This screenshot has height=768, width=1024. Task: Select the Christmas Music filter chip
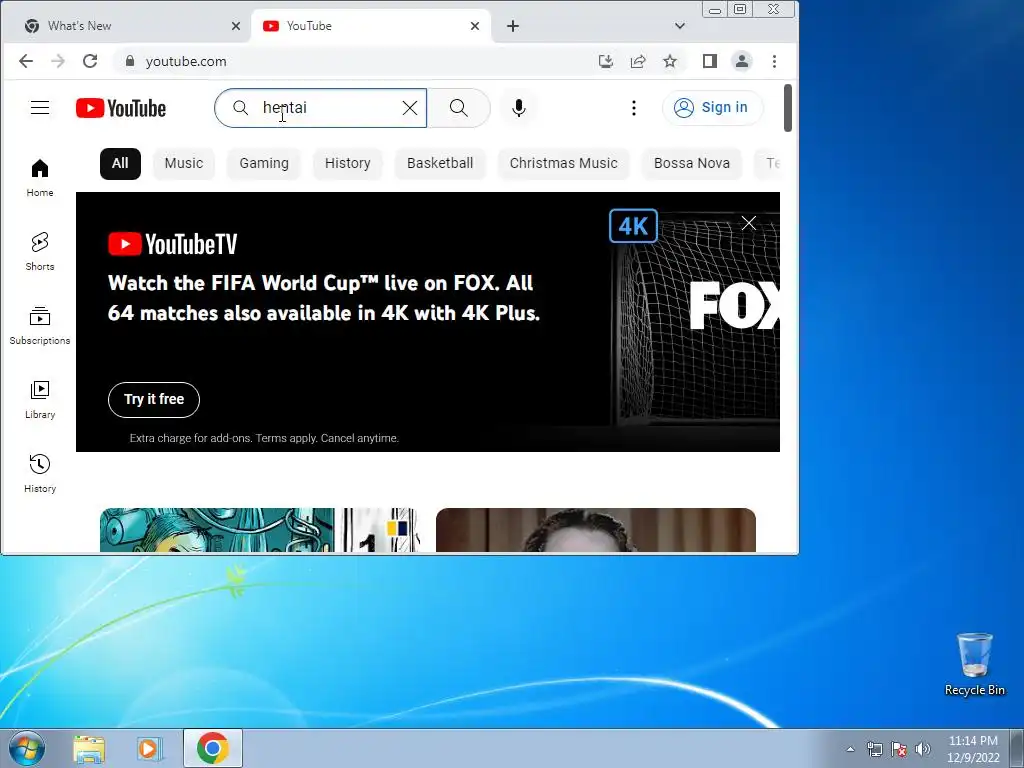point(564,163)
